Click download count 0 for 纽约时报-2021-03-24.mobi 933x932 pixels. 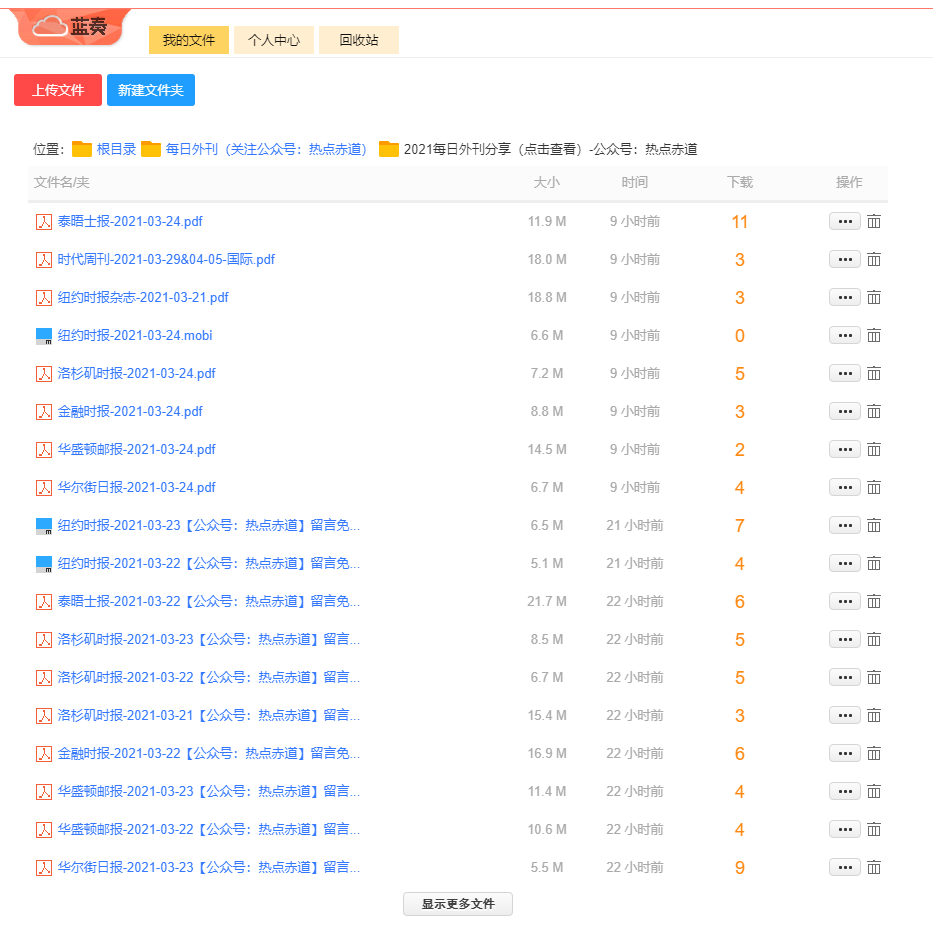coord(740,336)
